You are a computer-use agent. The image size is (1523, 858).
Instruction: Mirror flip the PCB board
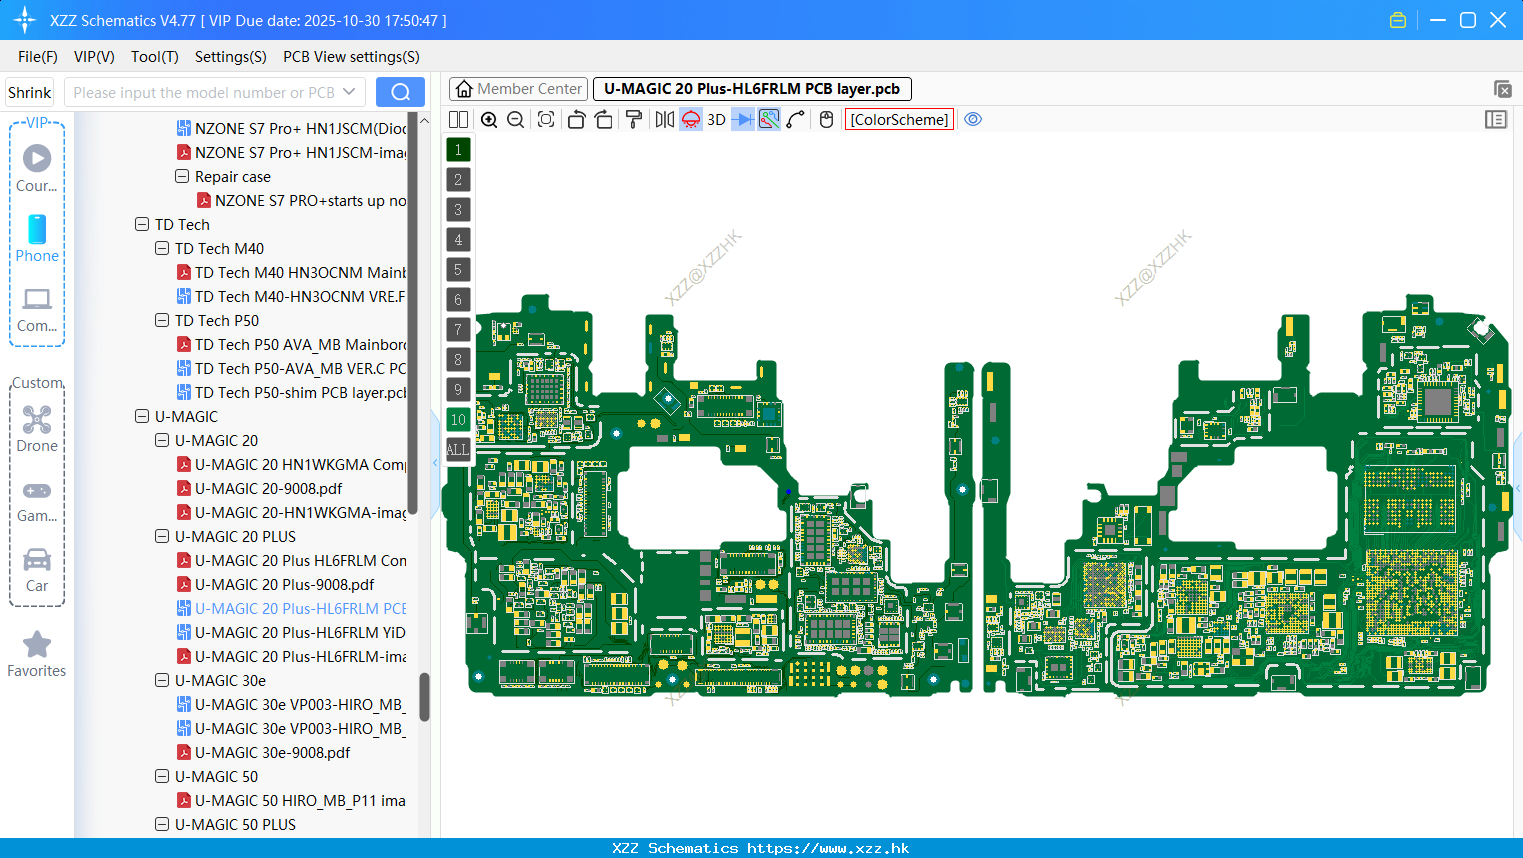tap(665, 119)
